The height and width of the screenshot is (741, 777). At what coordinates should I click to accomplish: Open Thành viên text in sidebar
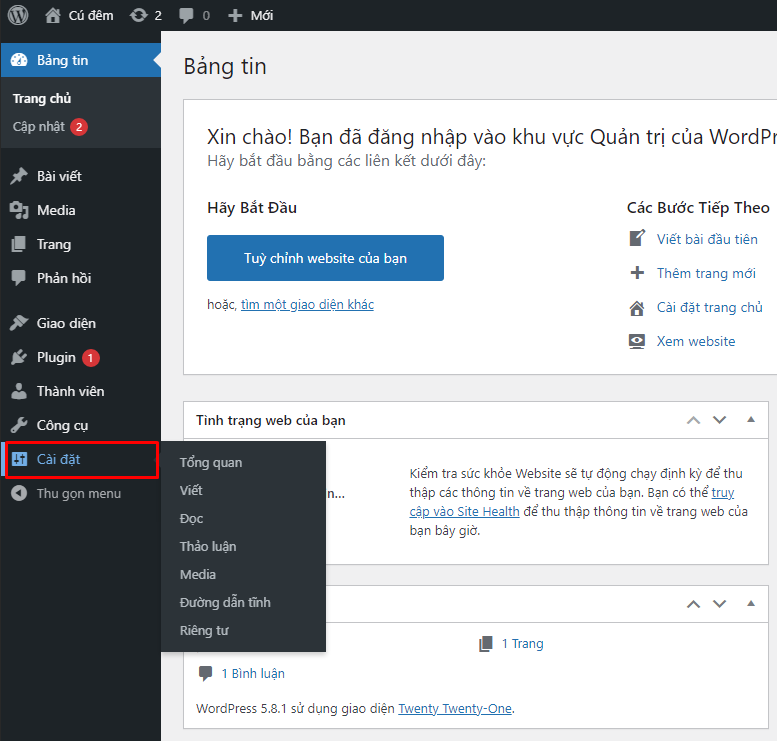[71, 391]
